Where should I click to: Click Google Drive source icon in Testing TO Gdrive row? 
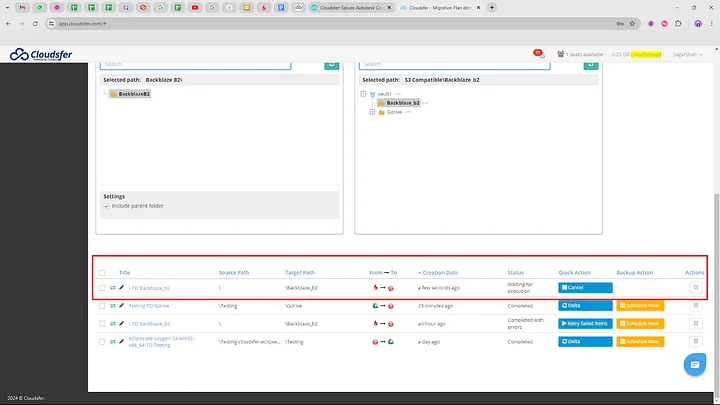pyautogui.click(x=375, y=305)
